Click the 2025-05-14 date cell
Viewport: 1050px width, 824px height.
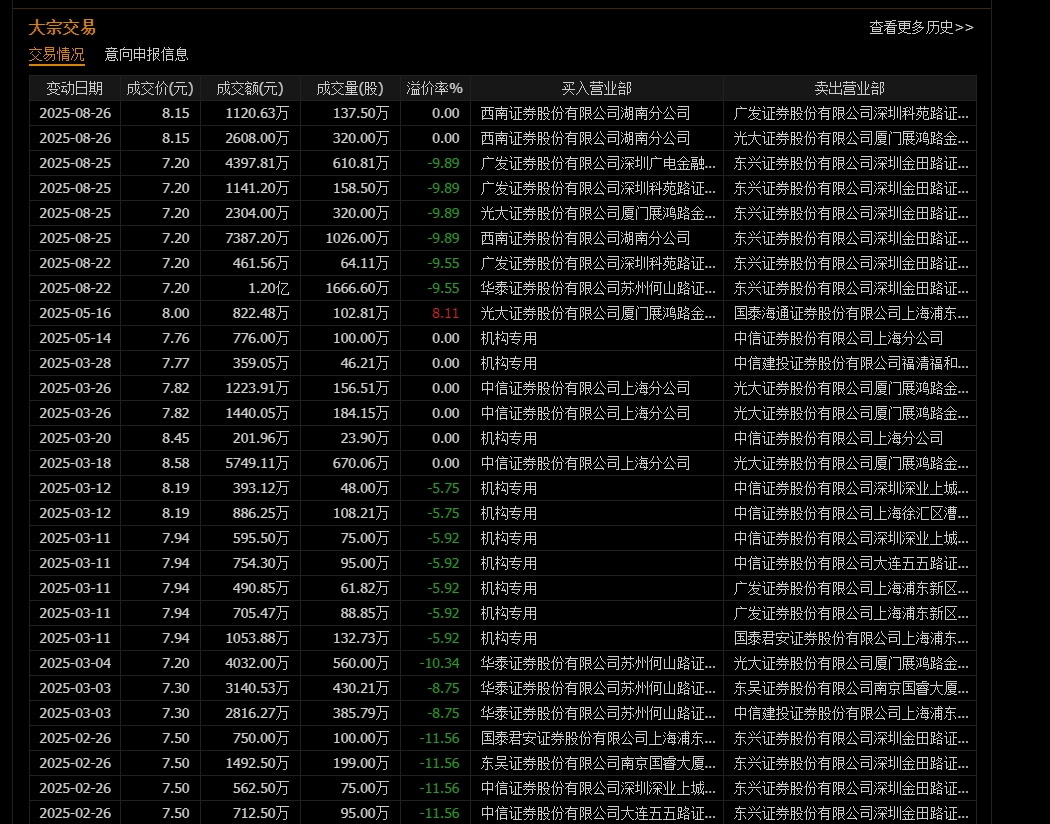[75, 338]
